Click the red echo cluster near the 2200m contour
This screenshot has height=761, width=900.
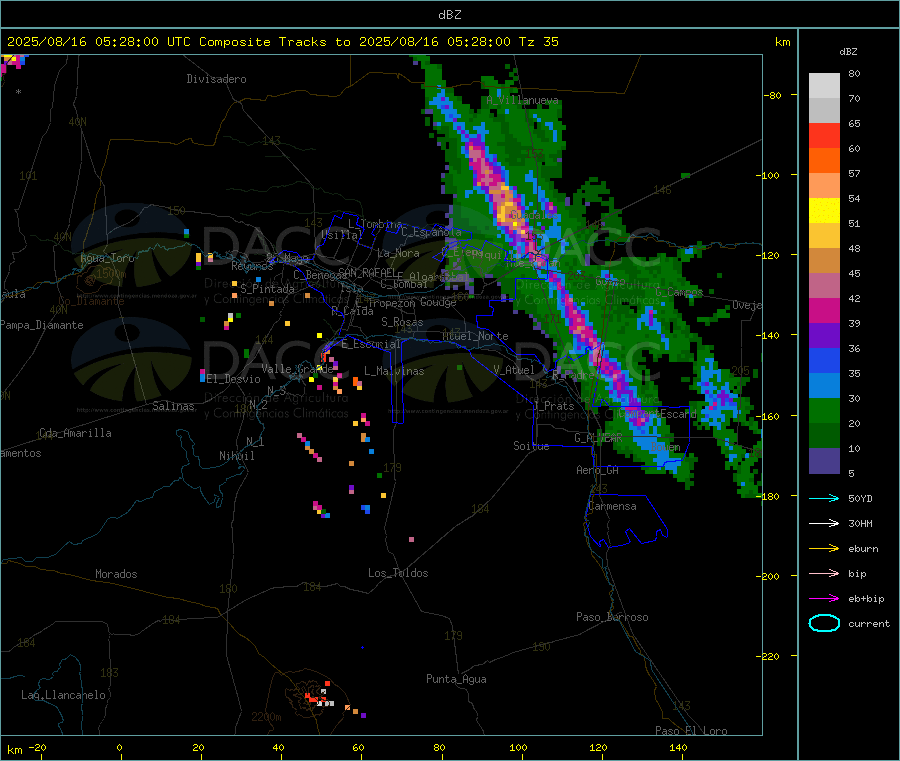317,696
